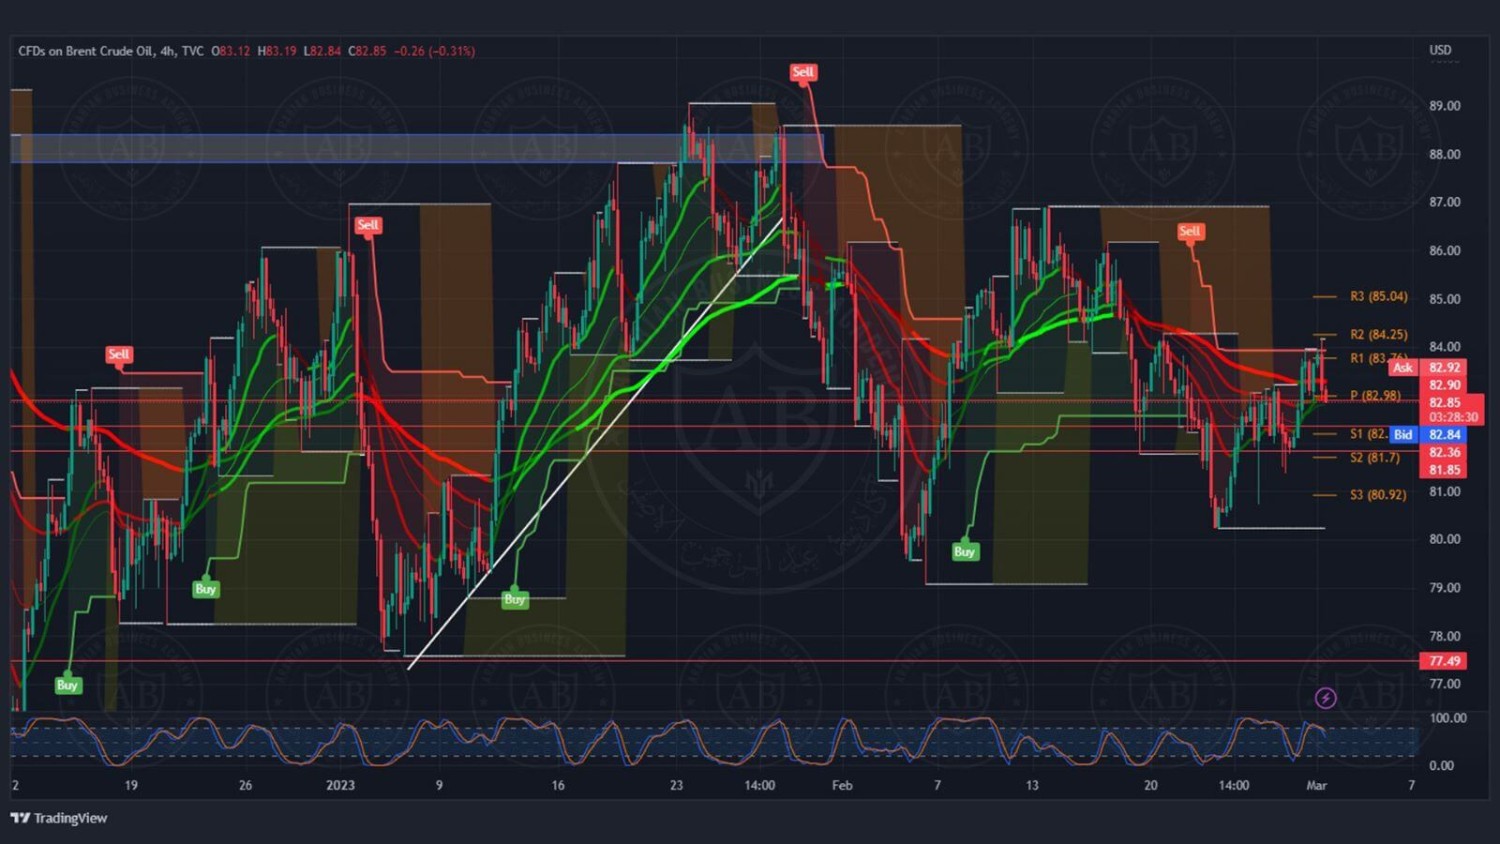This screenshot has height=844, width=1500.
Task: Open the TradingView logo link
Action: point(58,818)
